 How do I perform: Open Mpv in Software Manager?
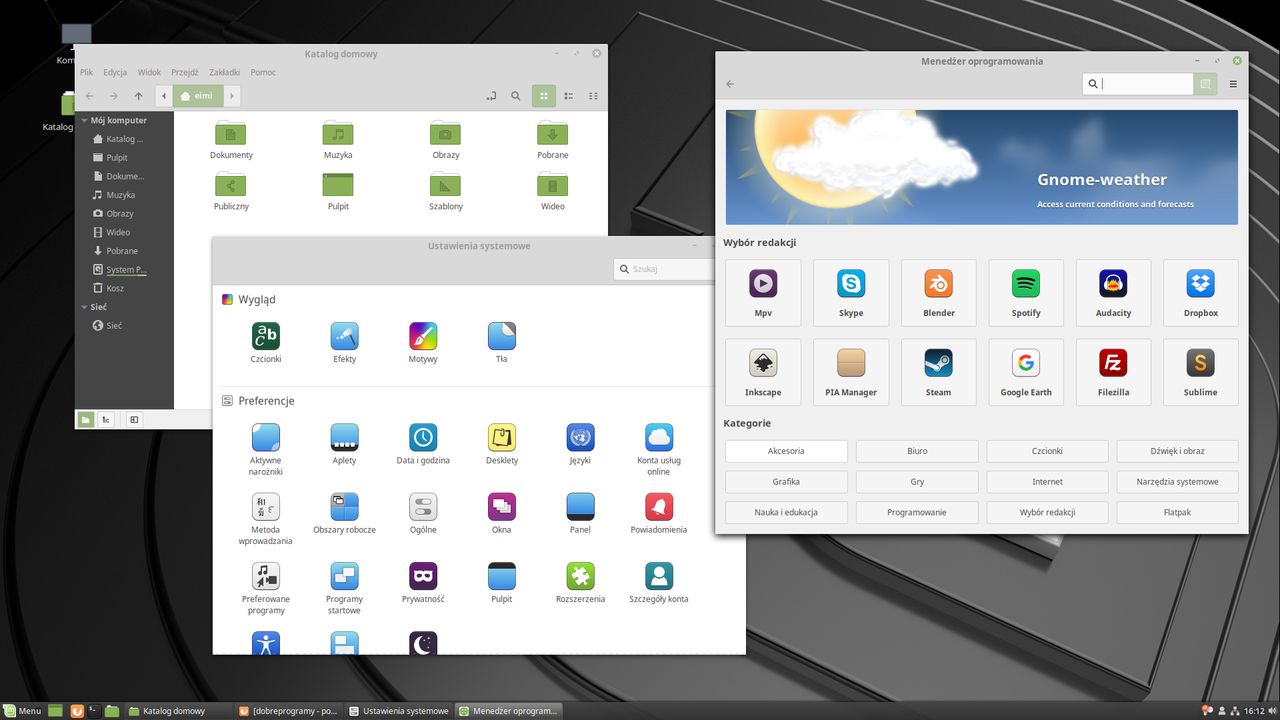click(763, 293)
